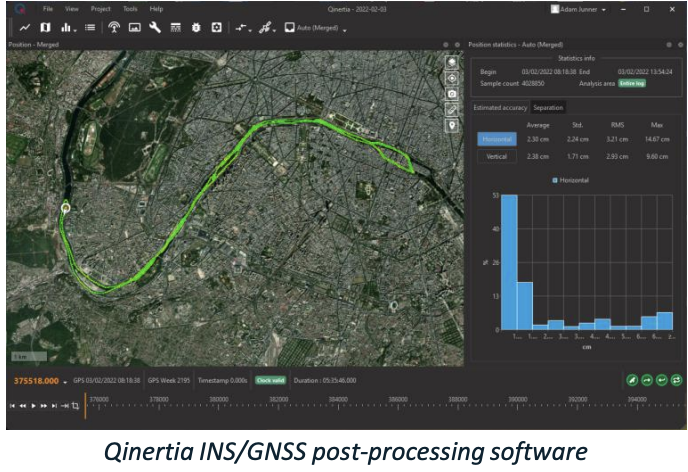Select the Vertical statistics button
The width and height of the screenshot is (688, 472).
(x=497, y=156)
